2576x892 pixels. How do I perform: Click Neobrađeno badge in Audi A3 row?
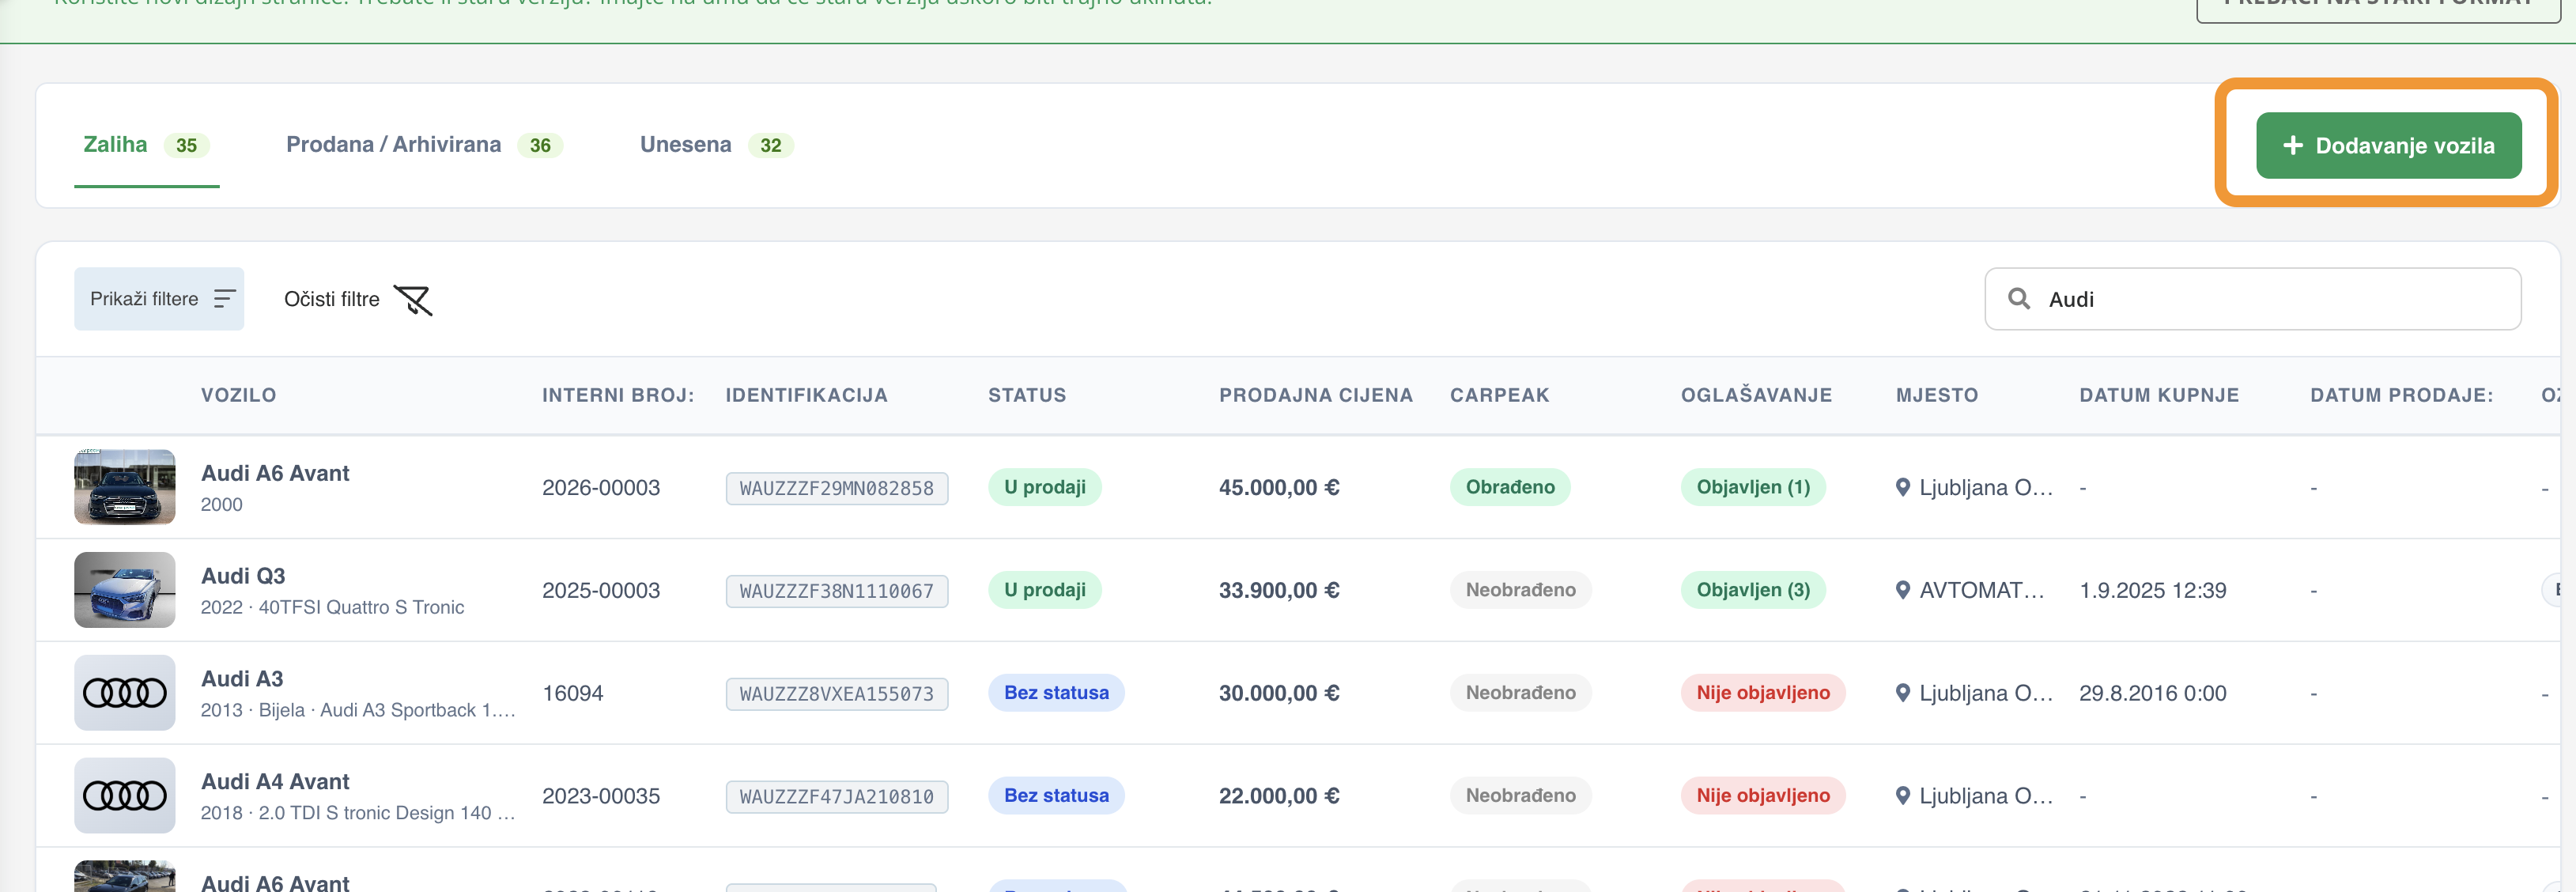pos(1520,693)
